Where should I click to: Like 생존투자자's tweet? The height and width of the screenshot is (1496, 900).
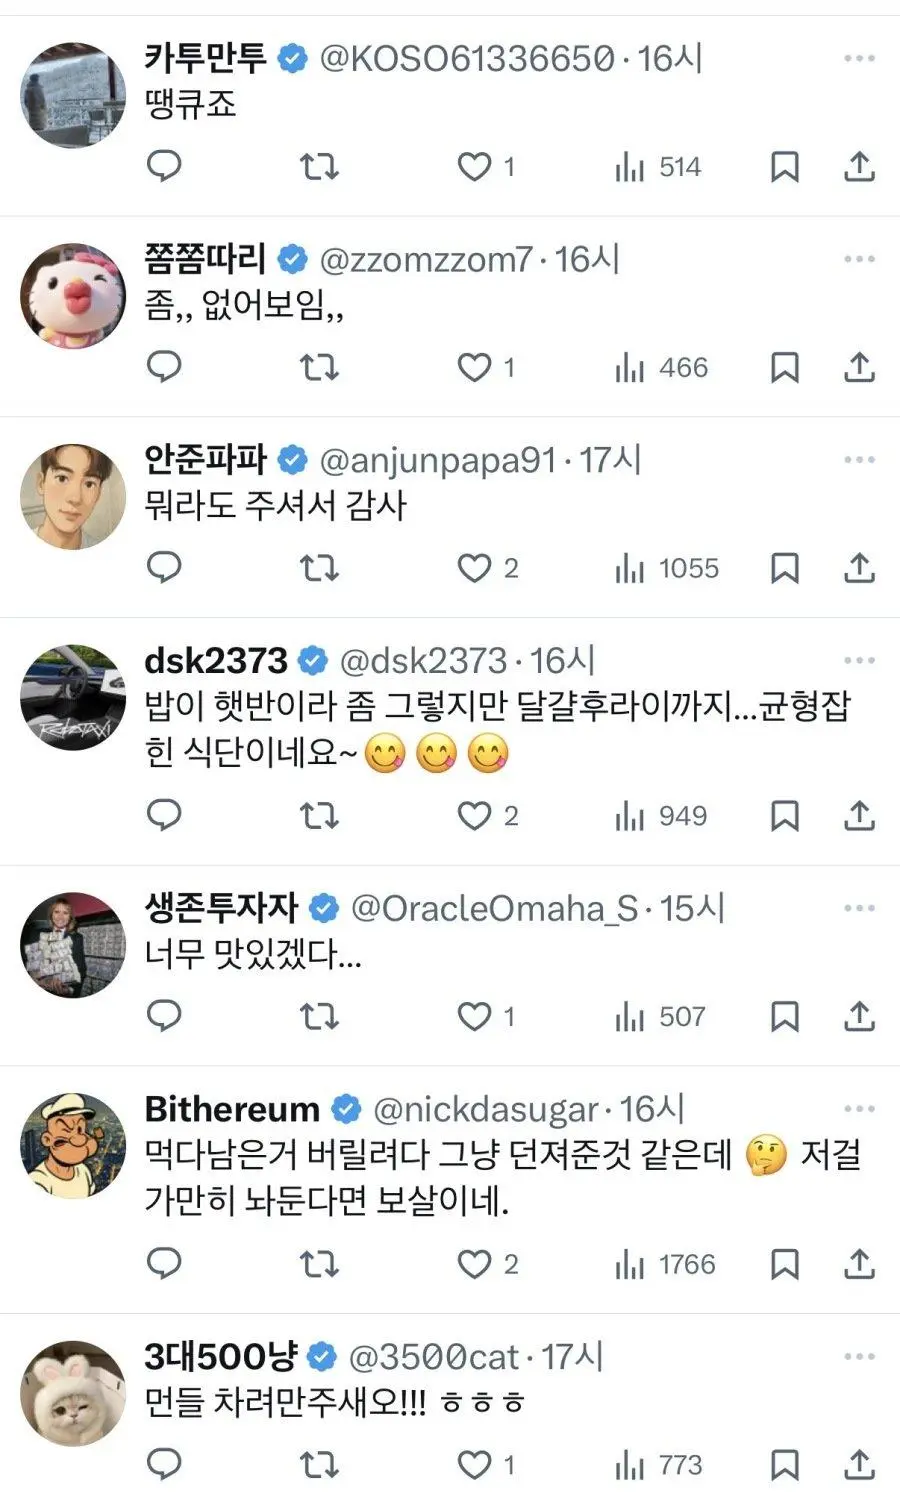[x=485, y=1016]
